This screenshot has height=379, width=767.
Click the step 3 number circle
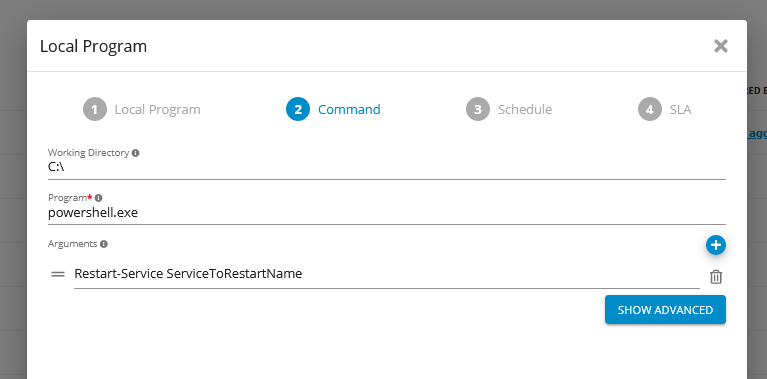[x=478, y=109]
